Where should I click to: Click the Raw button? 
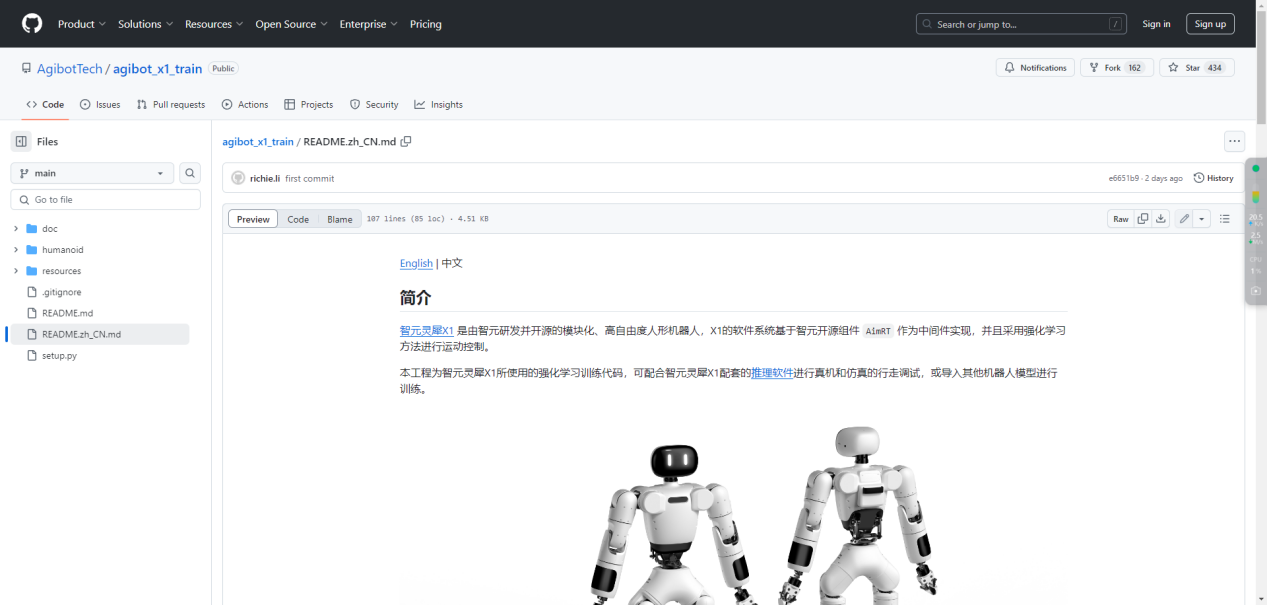pyautogui.click(x=1121, y=219)
